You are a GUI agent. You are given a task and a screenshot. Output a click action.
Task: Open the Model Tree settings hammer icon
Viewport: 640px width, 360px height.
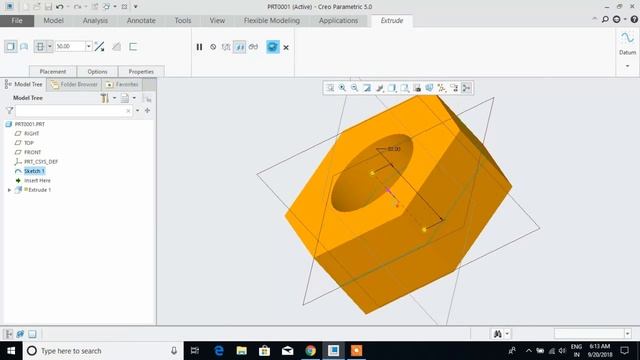pos(104,98)
